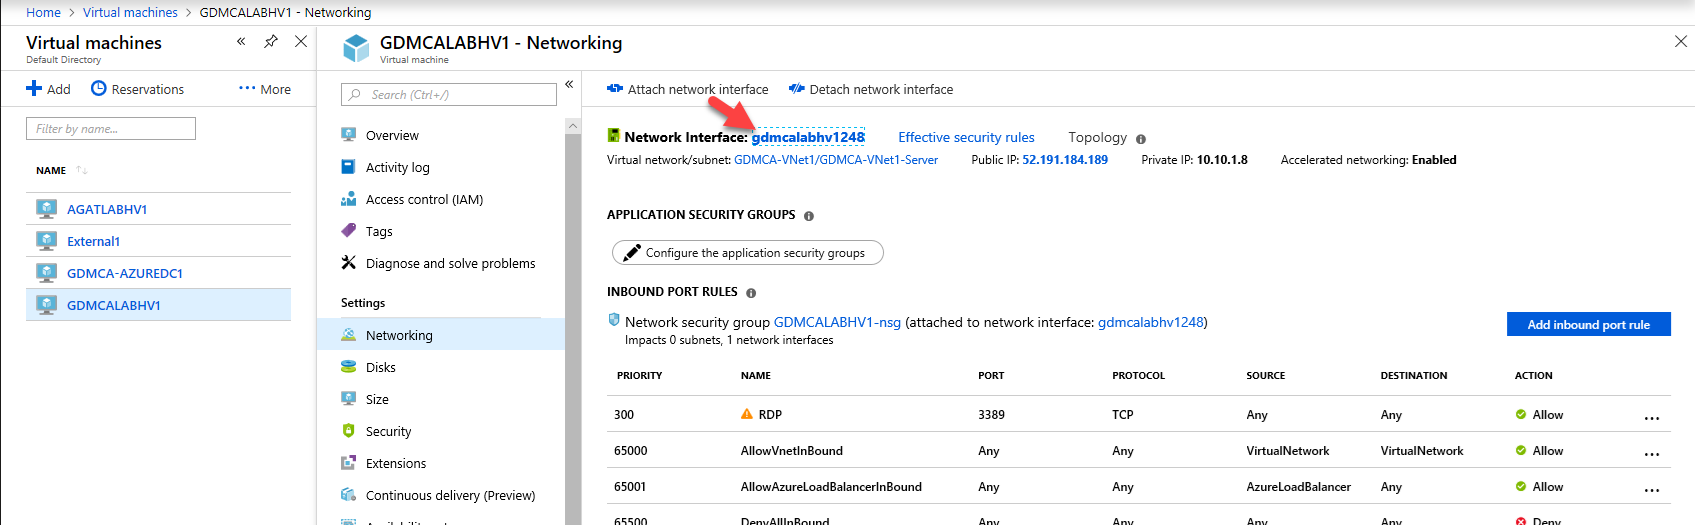Open Topology link
Image resolution: width=1695 pixels, height=525 pixels.
1097,137
